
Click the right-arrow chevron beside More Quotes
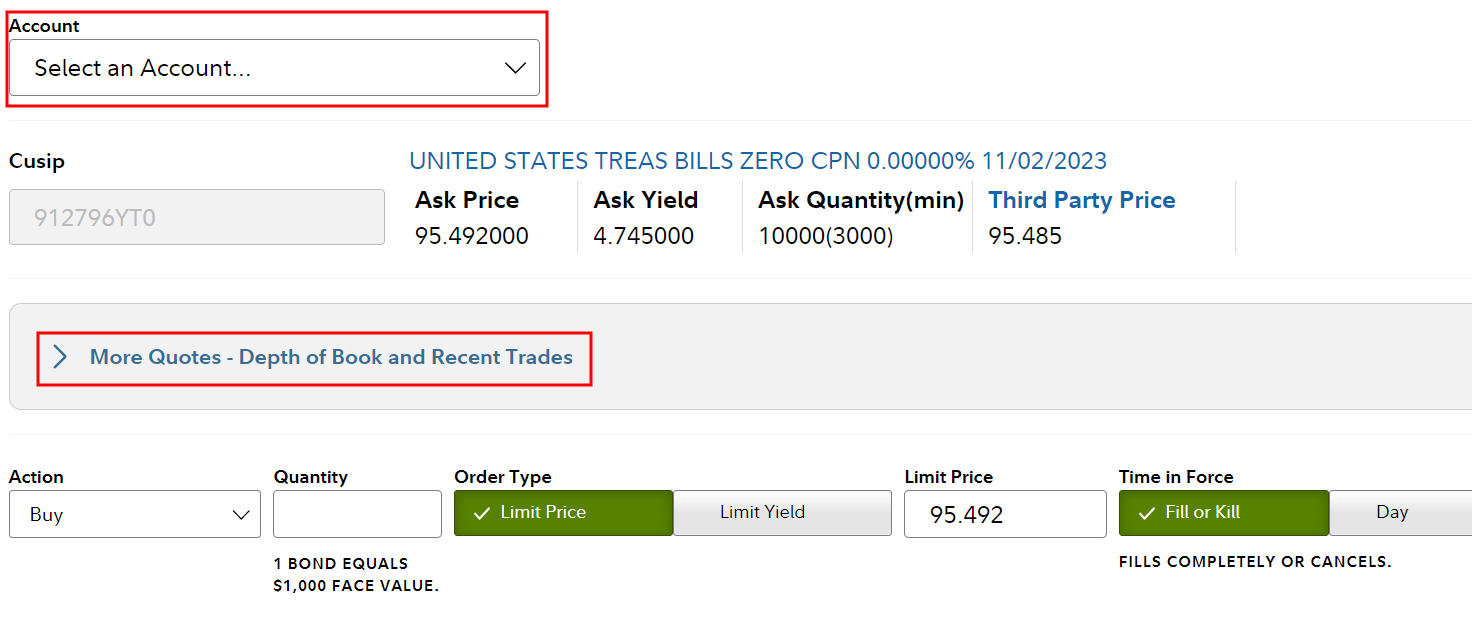[x=60, y=357]
